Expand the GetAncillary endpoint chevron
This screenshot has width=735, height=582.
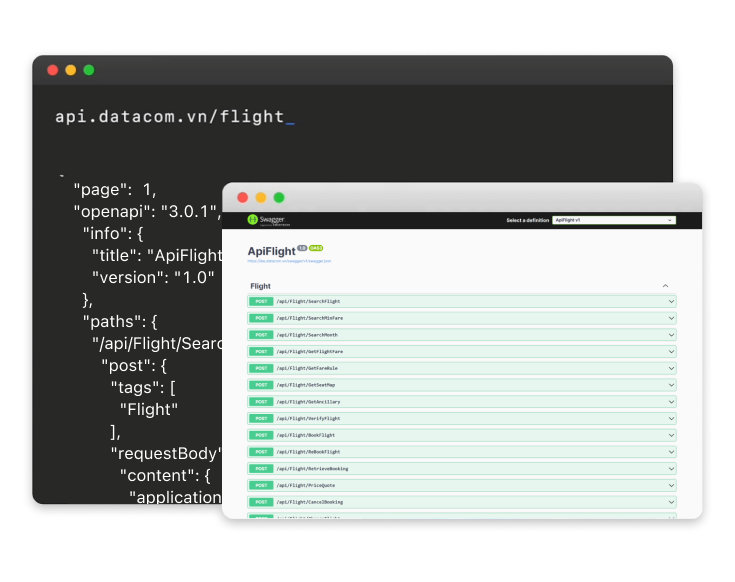[x=671, y=402]
